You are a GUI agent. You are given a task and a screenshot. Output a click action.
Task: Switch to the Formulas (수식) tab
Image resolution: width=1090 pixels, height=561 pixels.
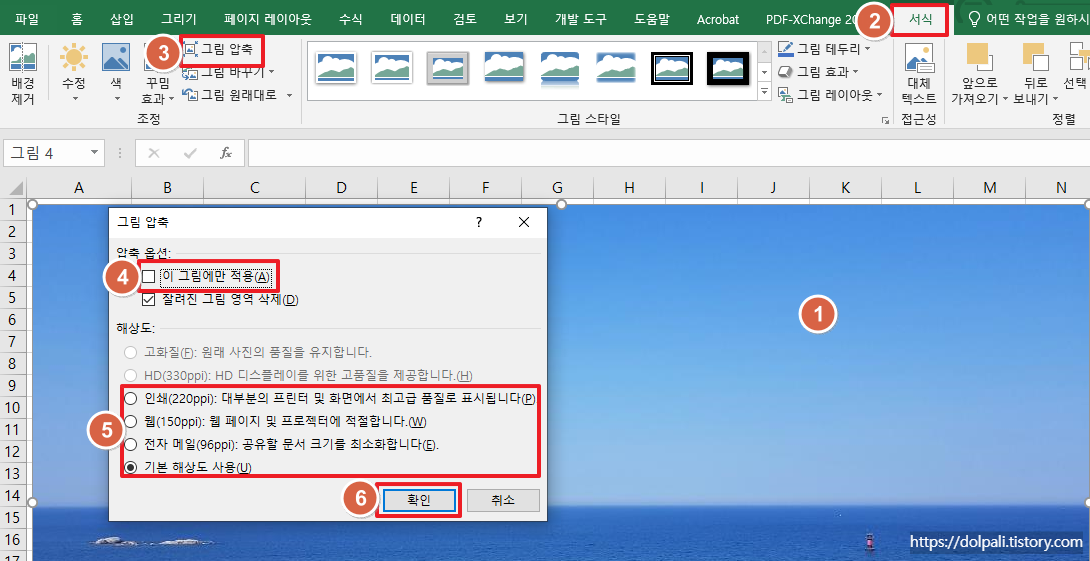tap(350, 19)
